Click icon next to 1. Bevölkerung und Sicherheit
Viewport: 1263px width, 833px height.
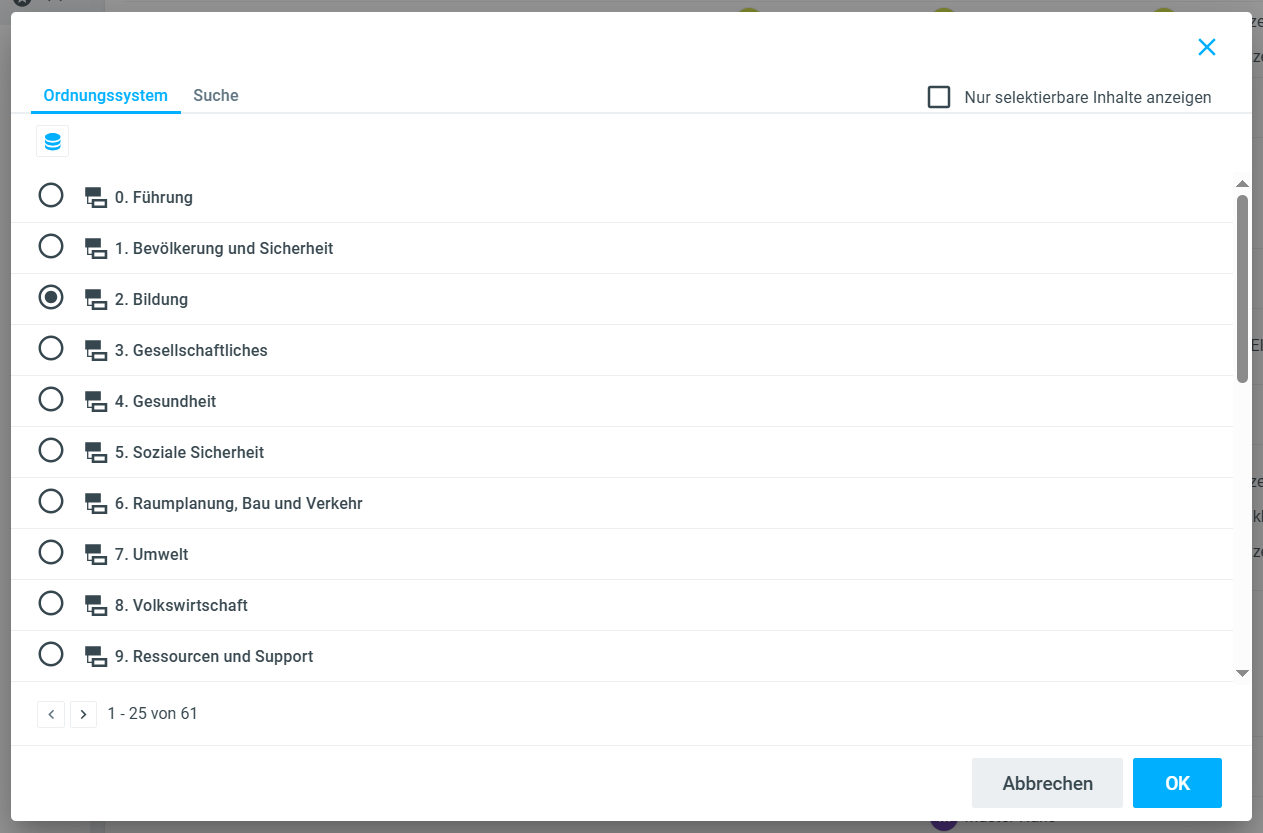click(x=96, y=248)
